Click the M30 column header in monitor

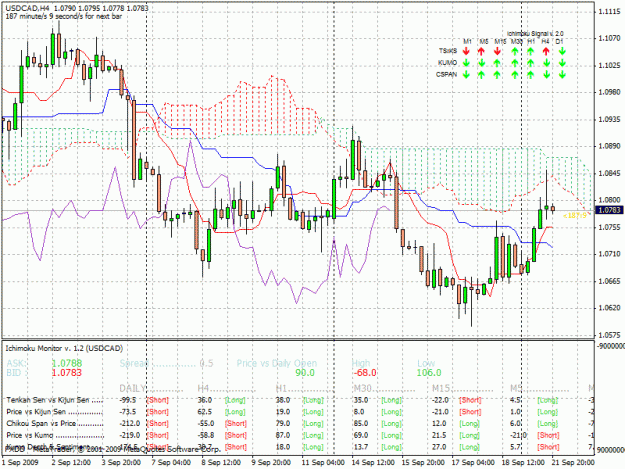point(362,389)
